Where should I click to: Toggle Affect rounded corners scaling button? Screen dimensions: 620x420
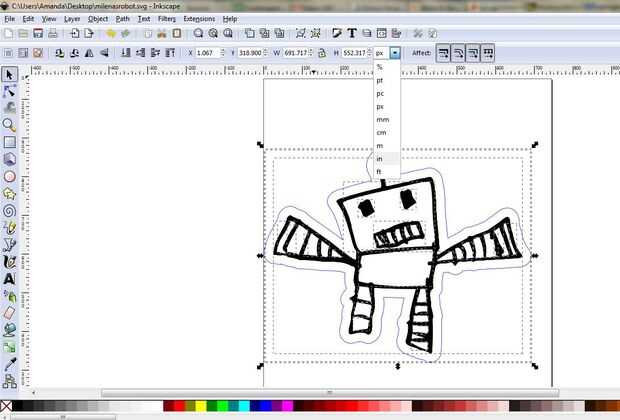(x=458, y=53)
